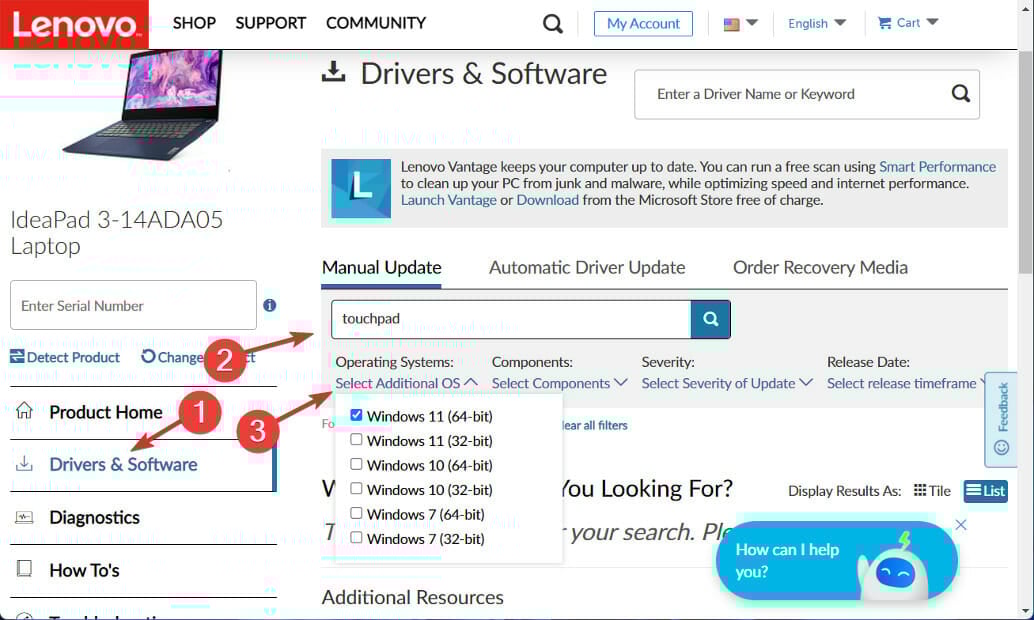Click the Clear all filters link
1034x620 pixels.
click(x=593, y=425)
